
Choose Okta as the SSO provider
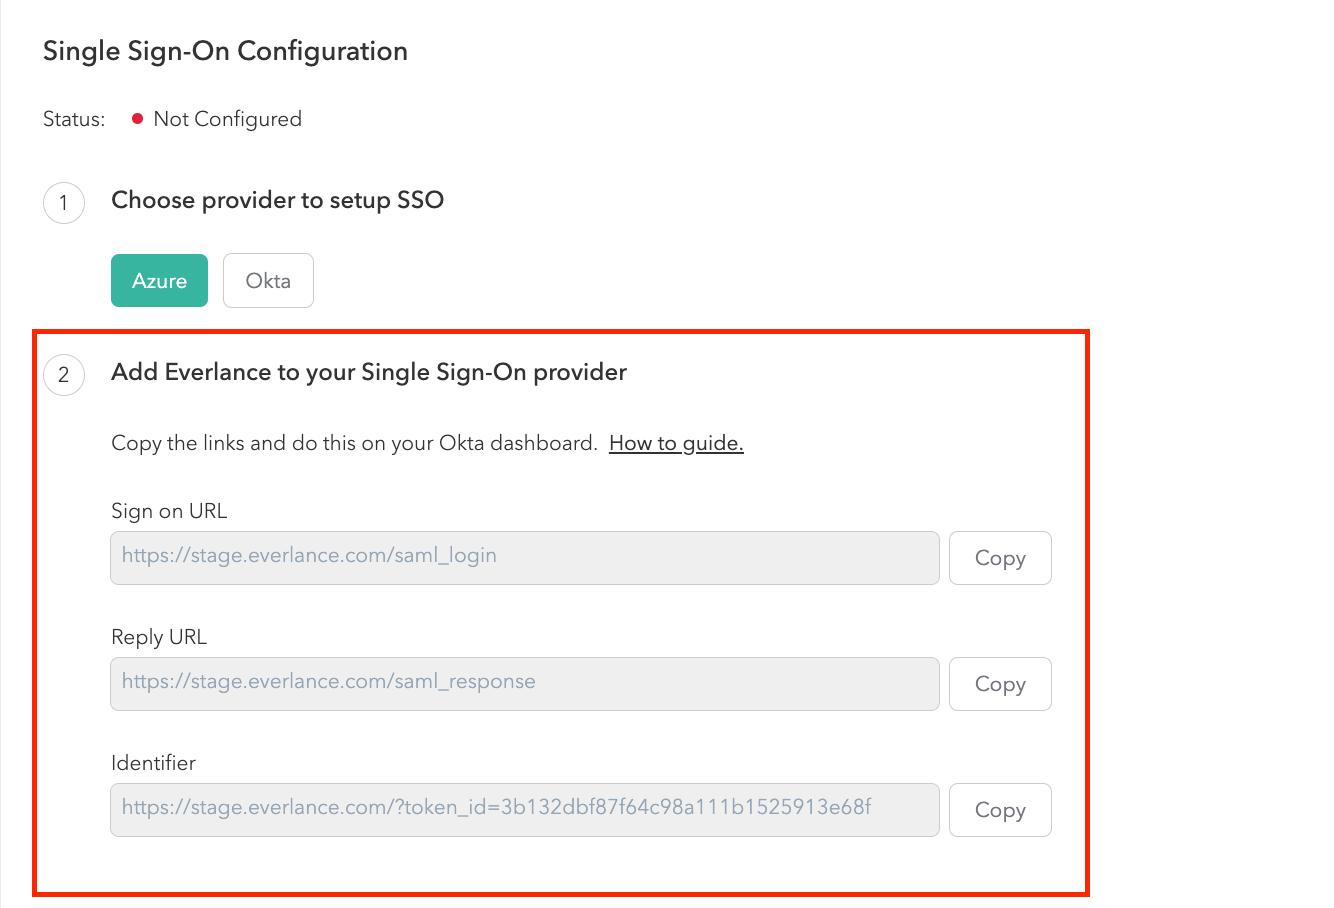pos(268,281)
